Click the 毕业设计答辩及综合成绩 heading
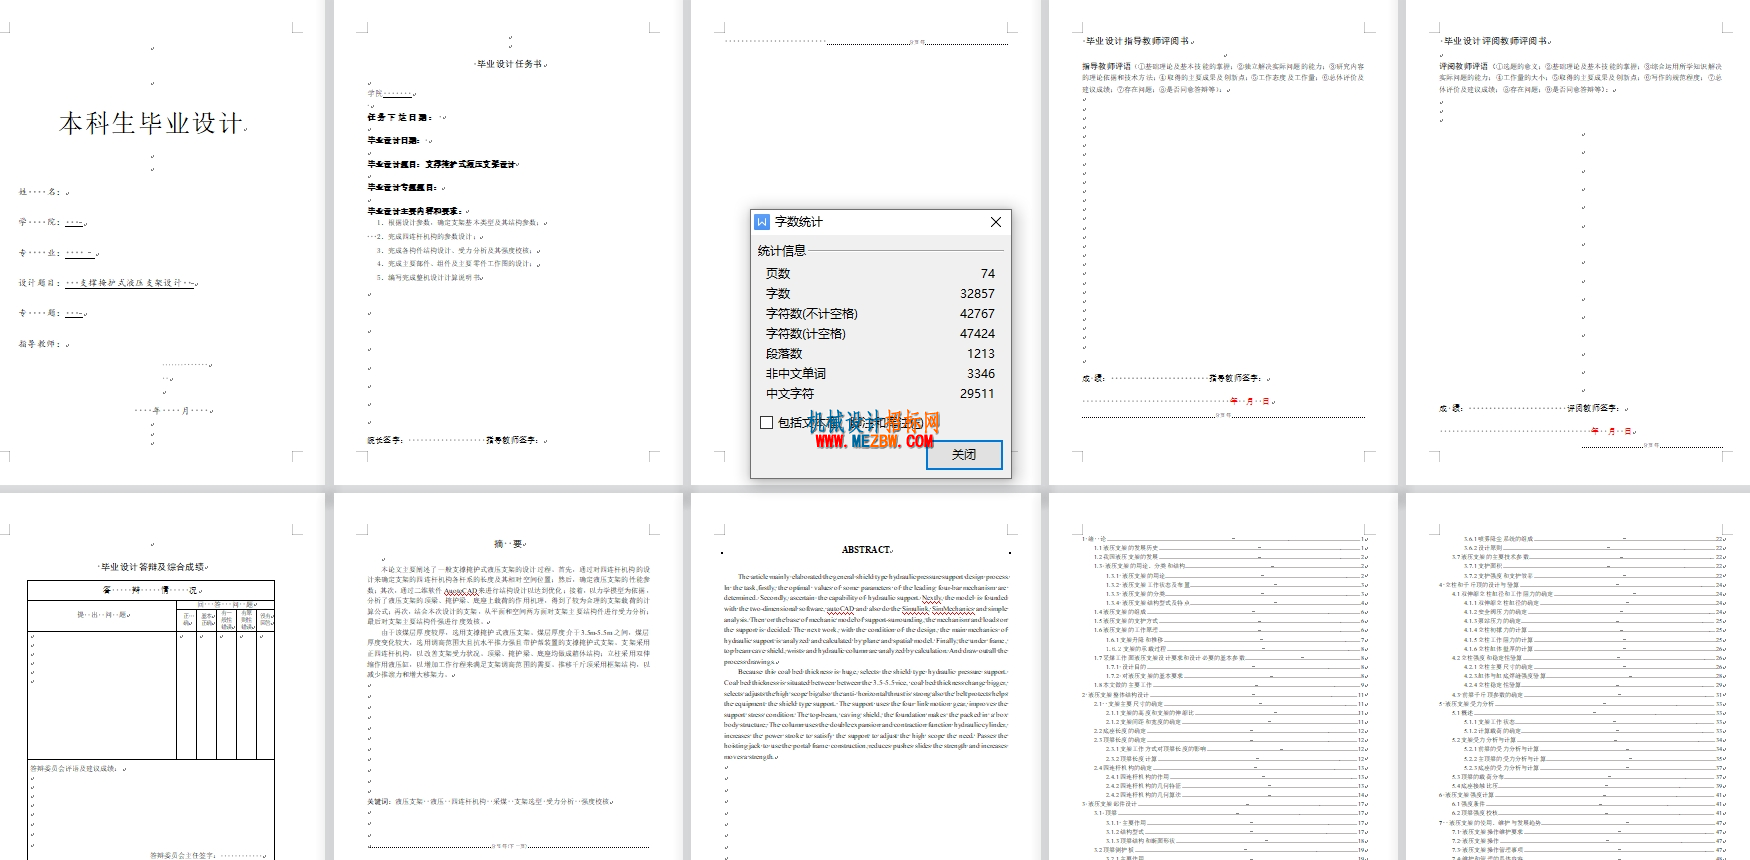1750x860 pixels. click(x=153, y=567)
